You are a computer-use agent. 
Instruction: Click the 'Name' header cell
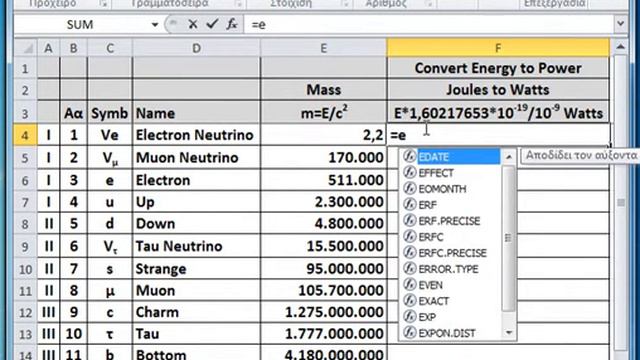(x=196, y=113)
